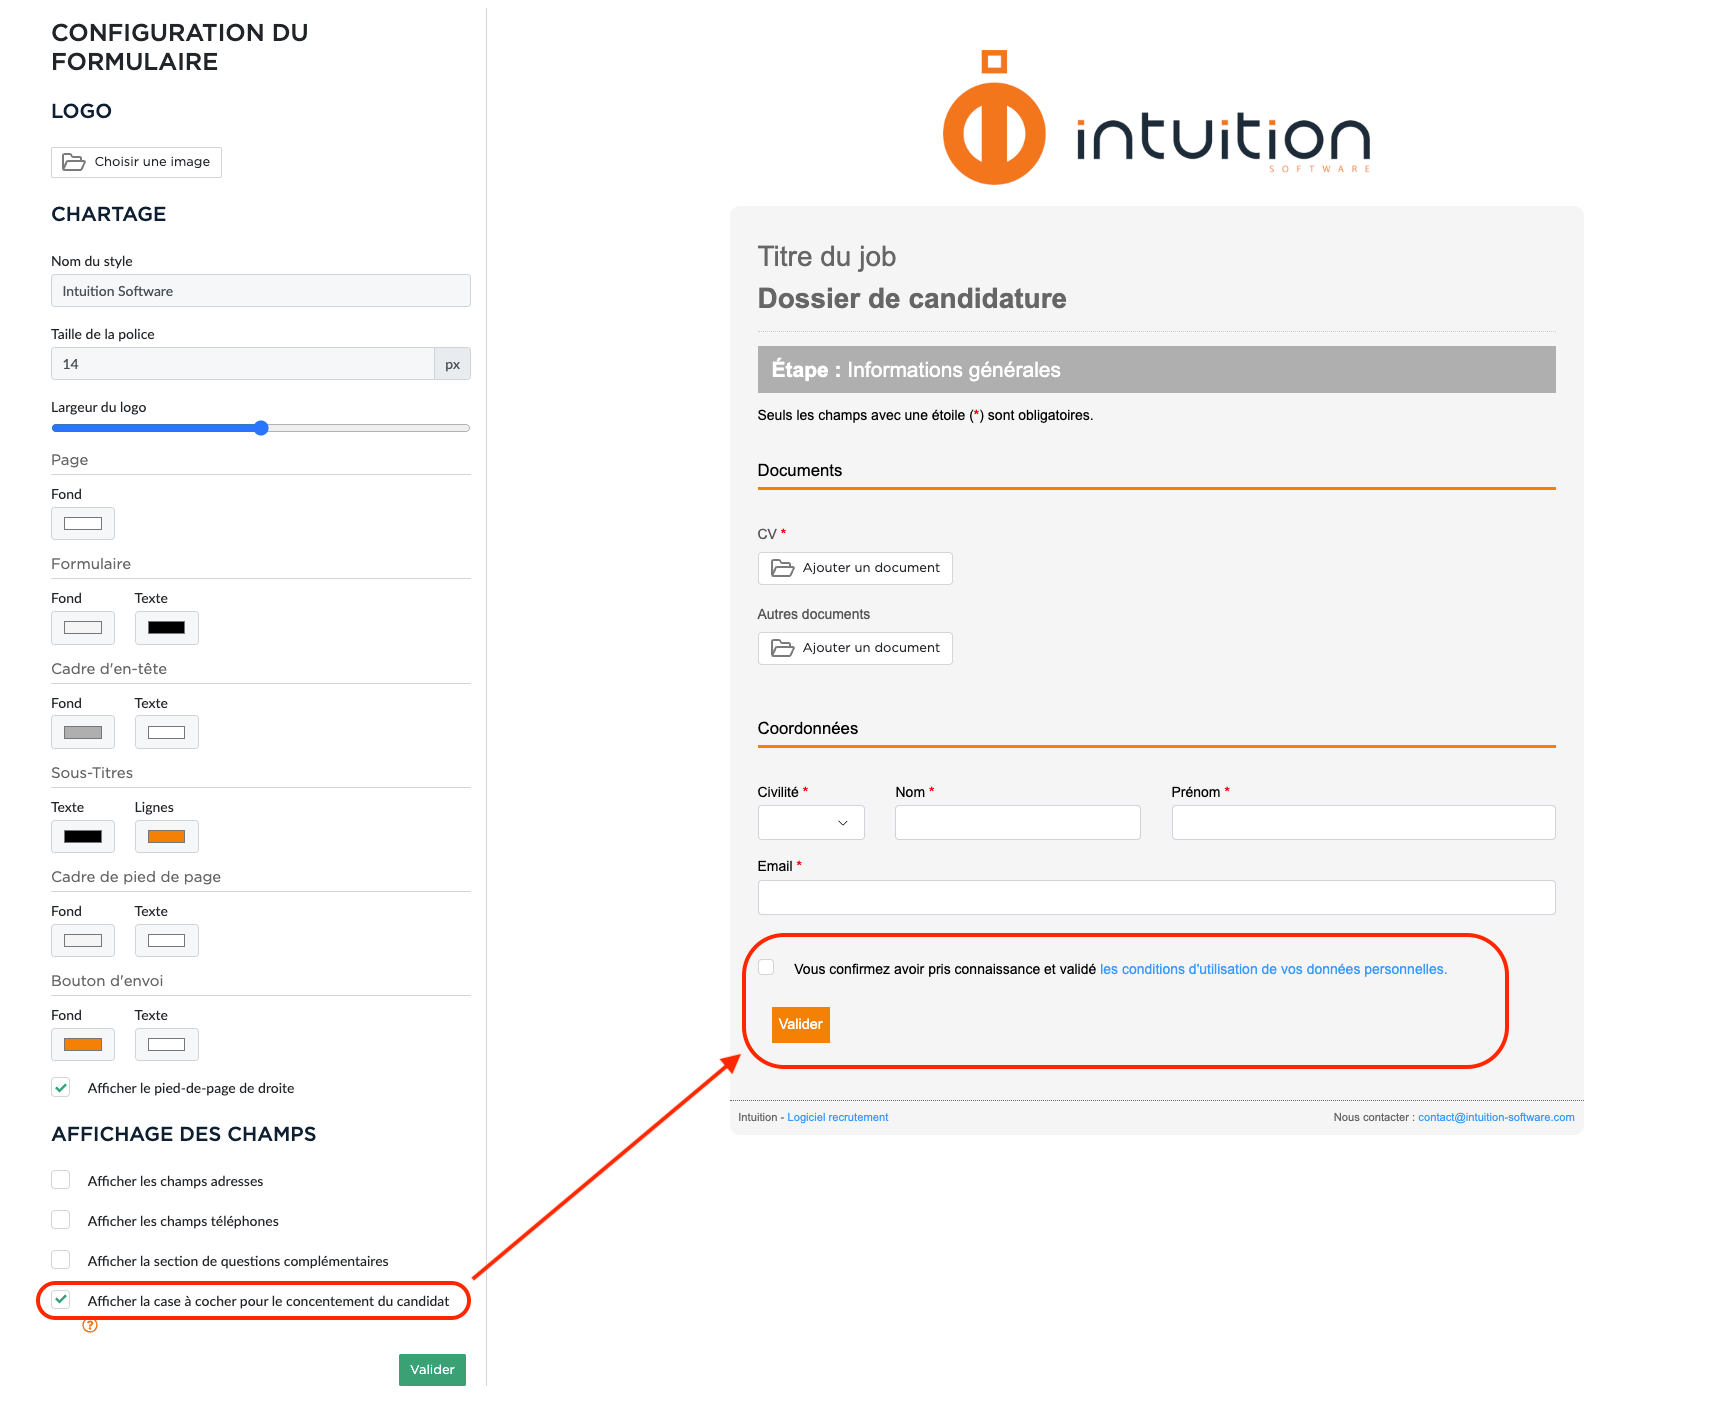
Task: Click the Prénom text field
Action: tap(1364, 823)
